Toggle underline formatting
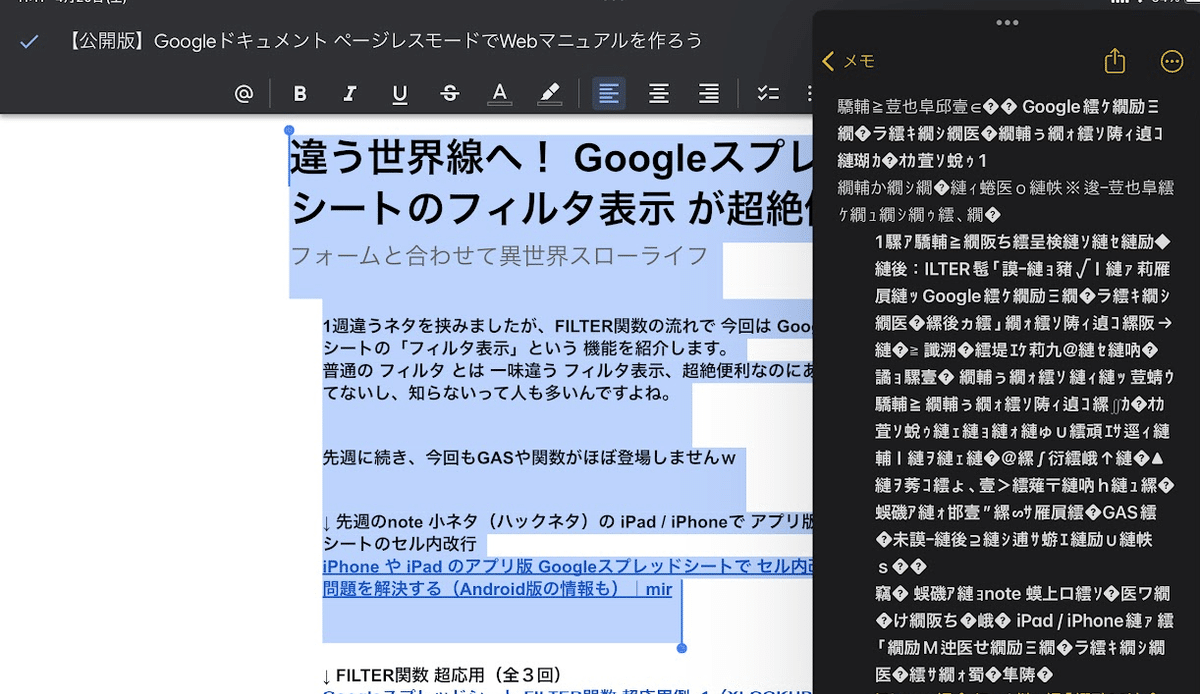This screenshot has width=1200, height=694. point(400,93)
